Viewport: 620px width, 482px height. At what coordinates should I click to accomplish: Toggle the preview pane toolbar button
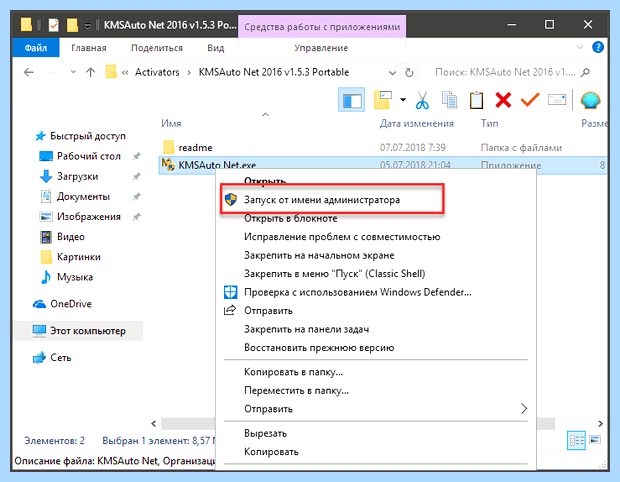(x=351, y=100)
